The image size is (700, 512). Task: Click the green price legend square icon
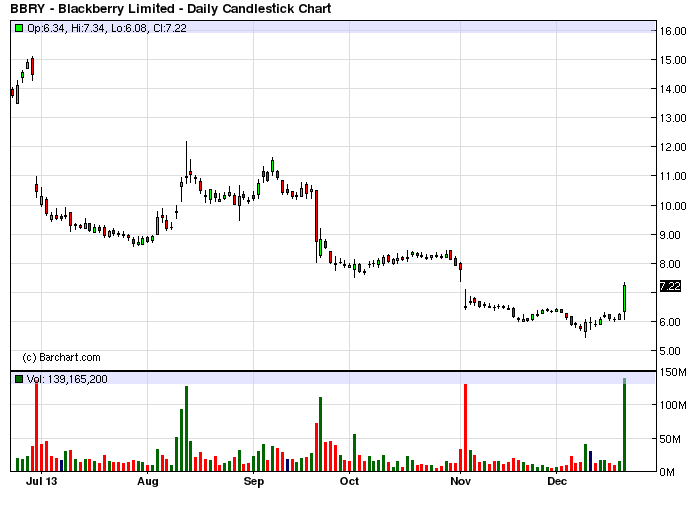pyautogui.click(x=19, y=28)
